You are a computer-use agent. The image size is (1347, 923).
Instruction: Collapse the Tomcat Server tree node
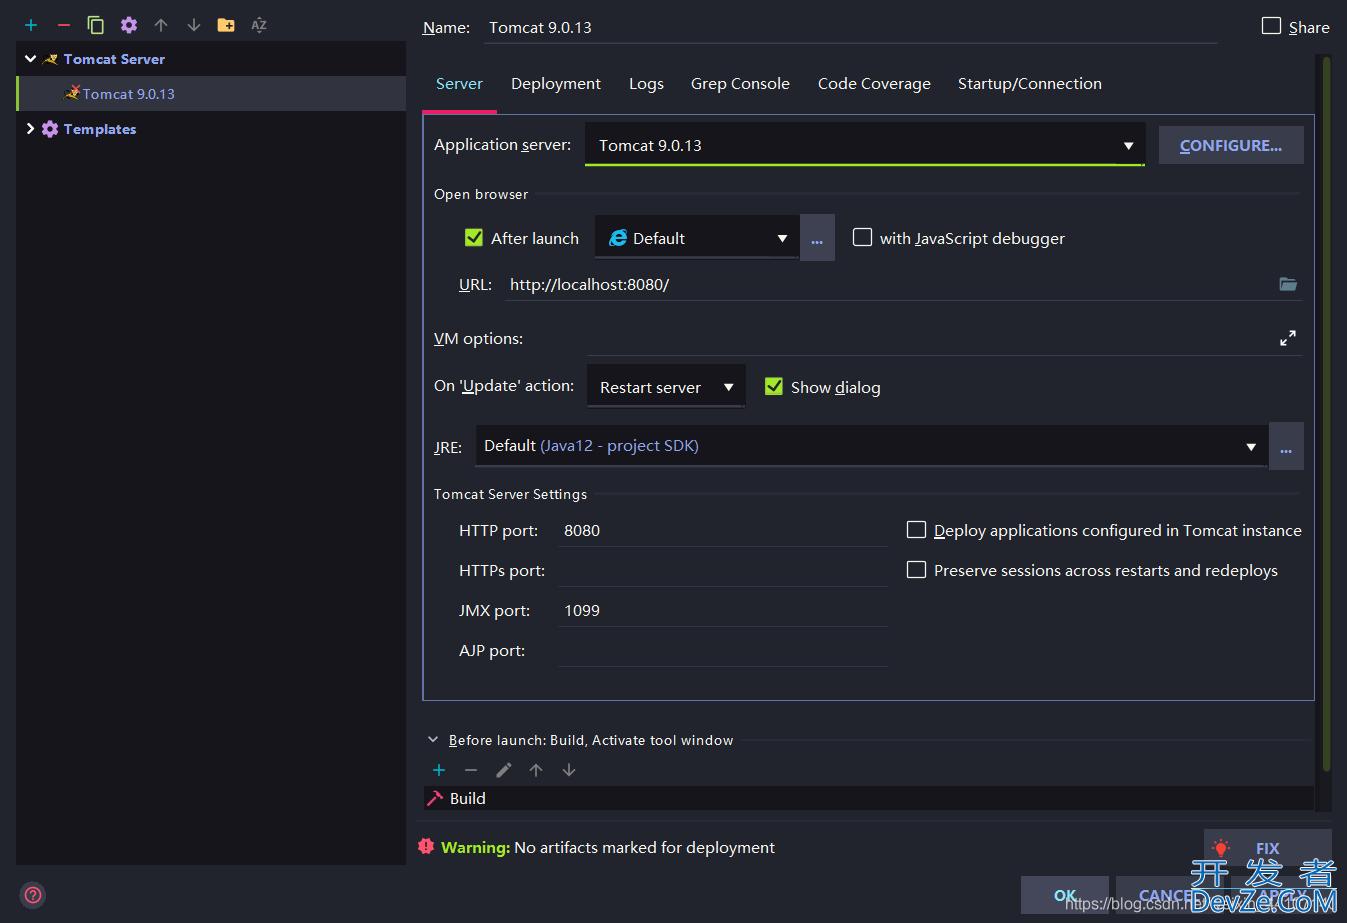(31, 59)
